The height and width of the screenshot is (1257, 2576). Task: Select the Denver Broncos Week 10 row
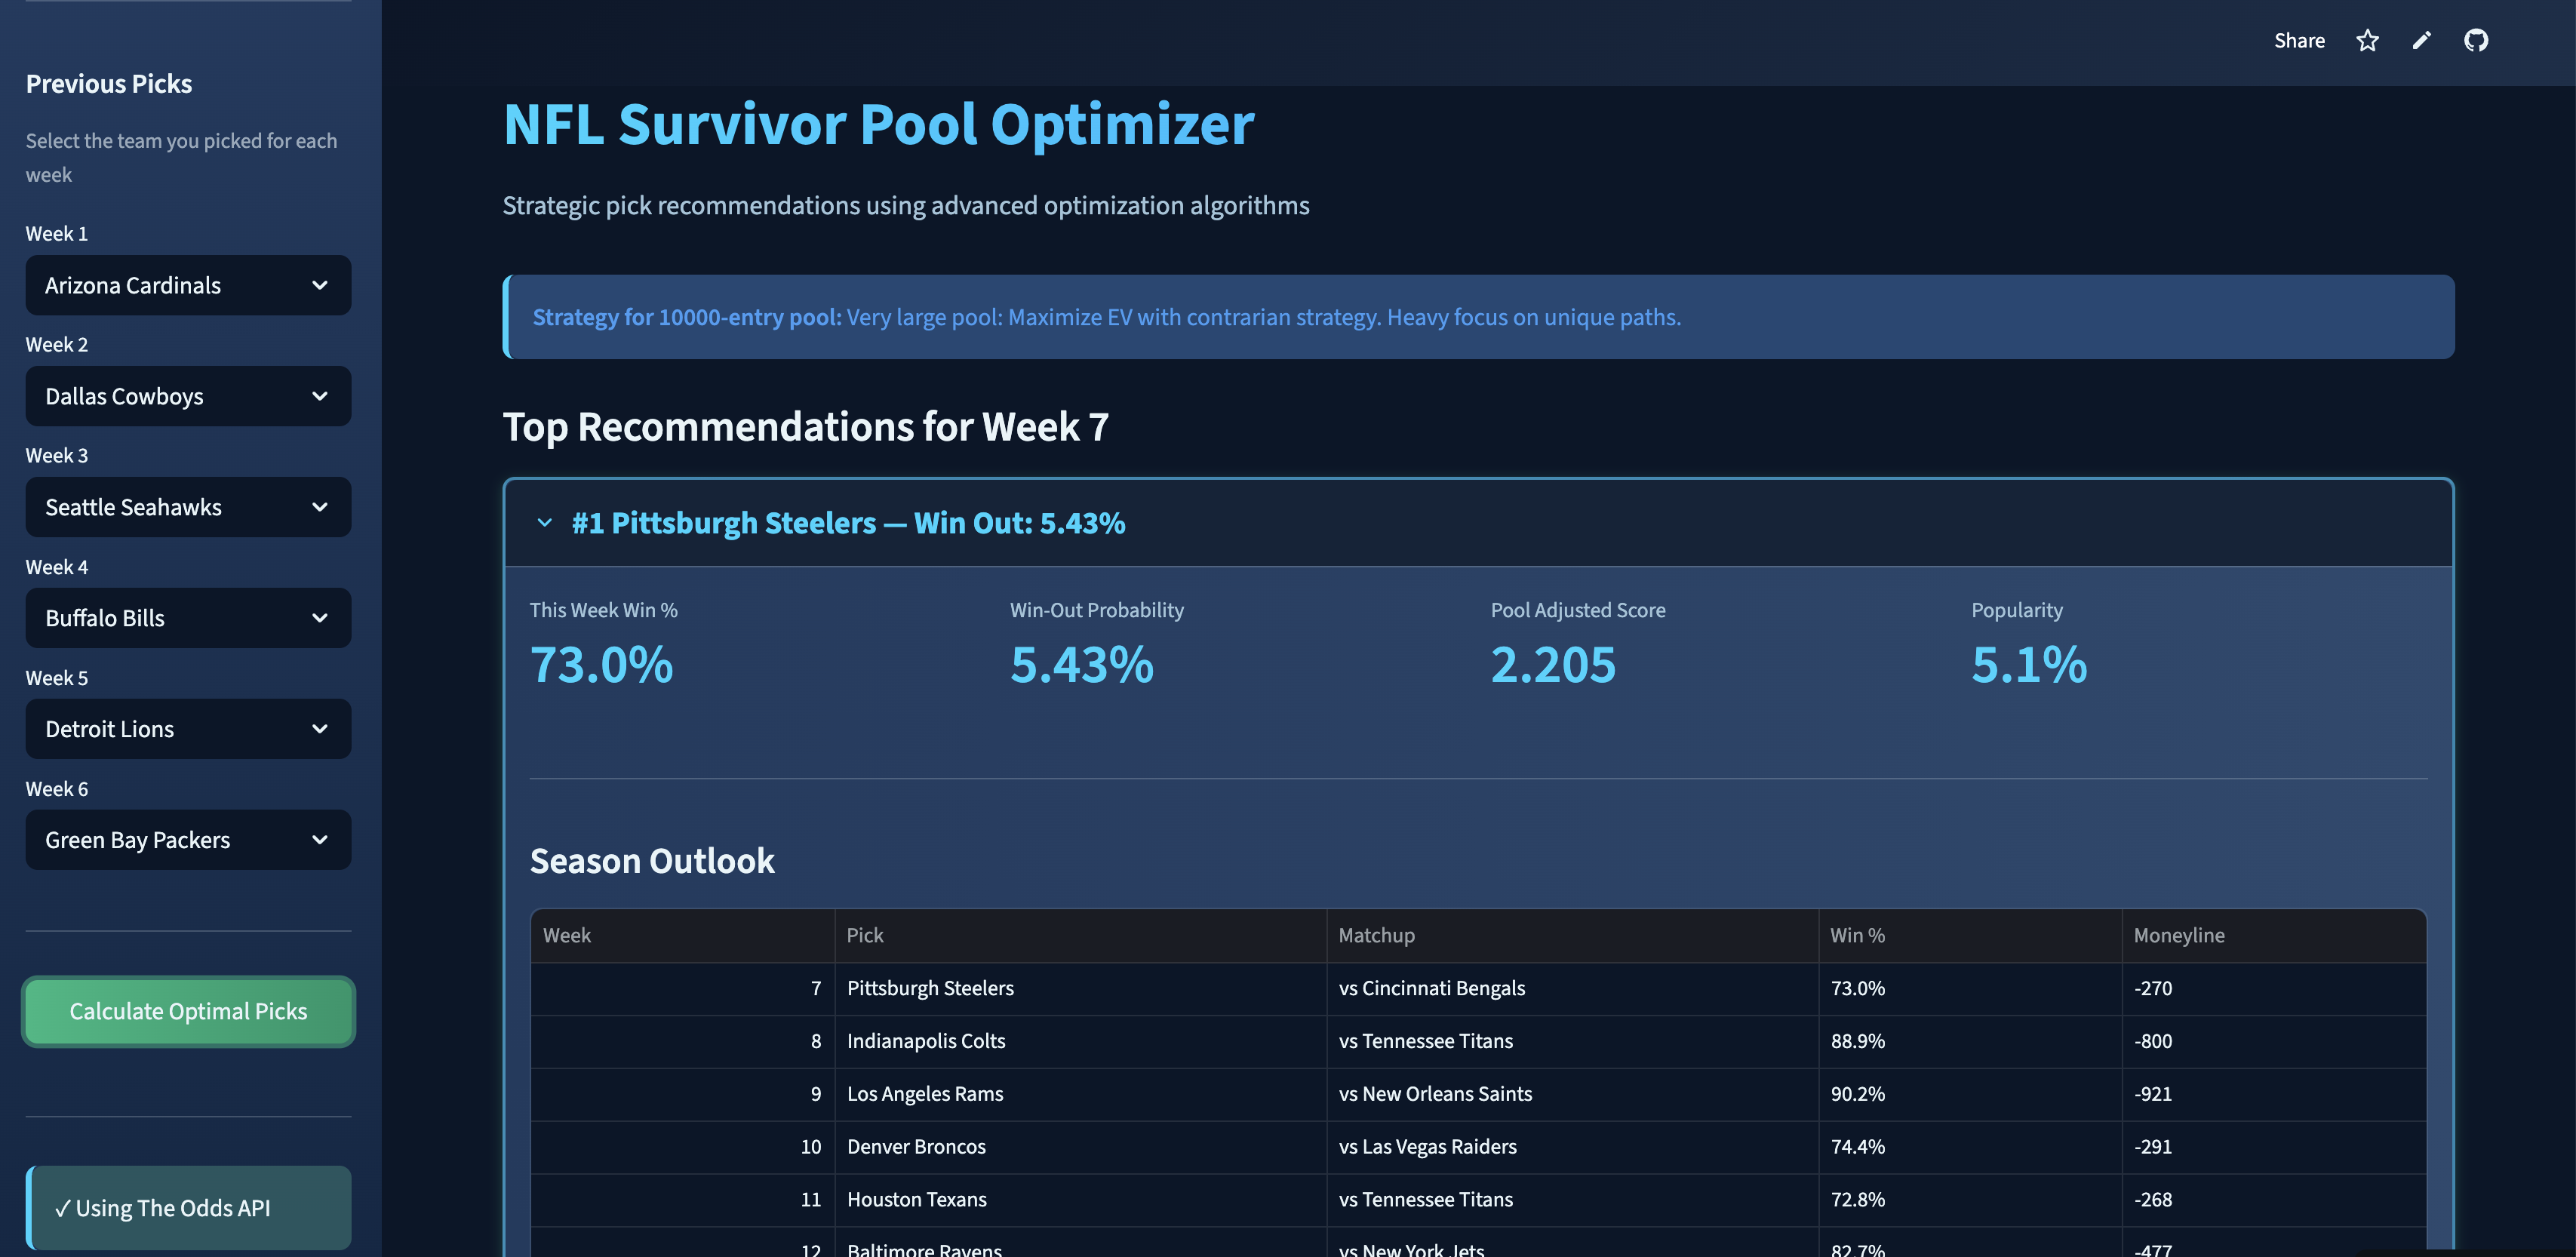[x=1200, y=1147]
